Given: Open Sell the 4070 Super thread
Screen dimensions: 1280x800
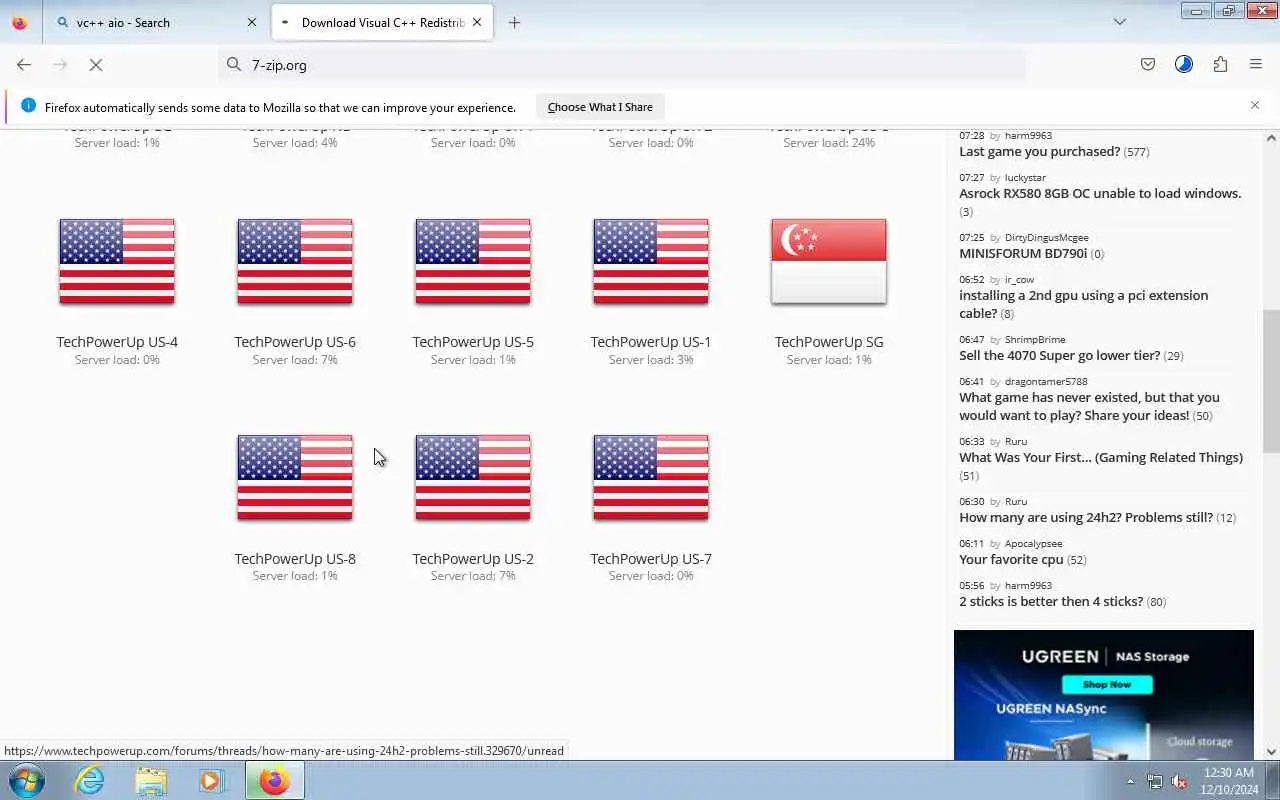Looking at the screenshot, I should tap(1059, 355).
